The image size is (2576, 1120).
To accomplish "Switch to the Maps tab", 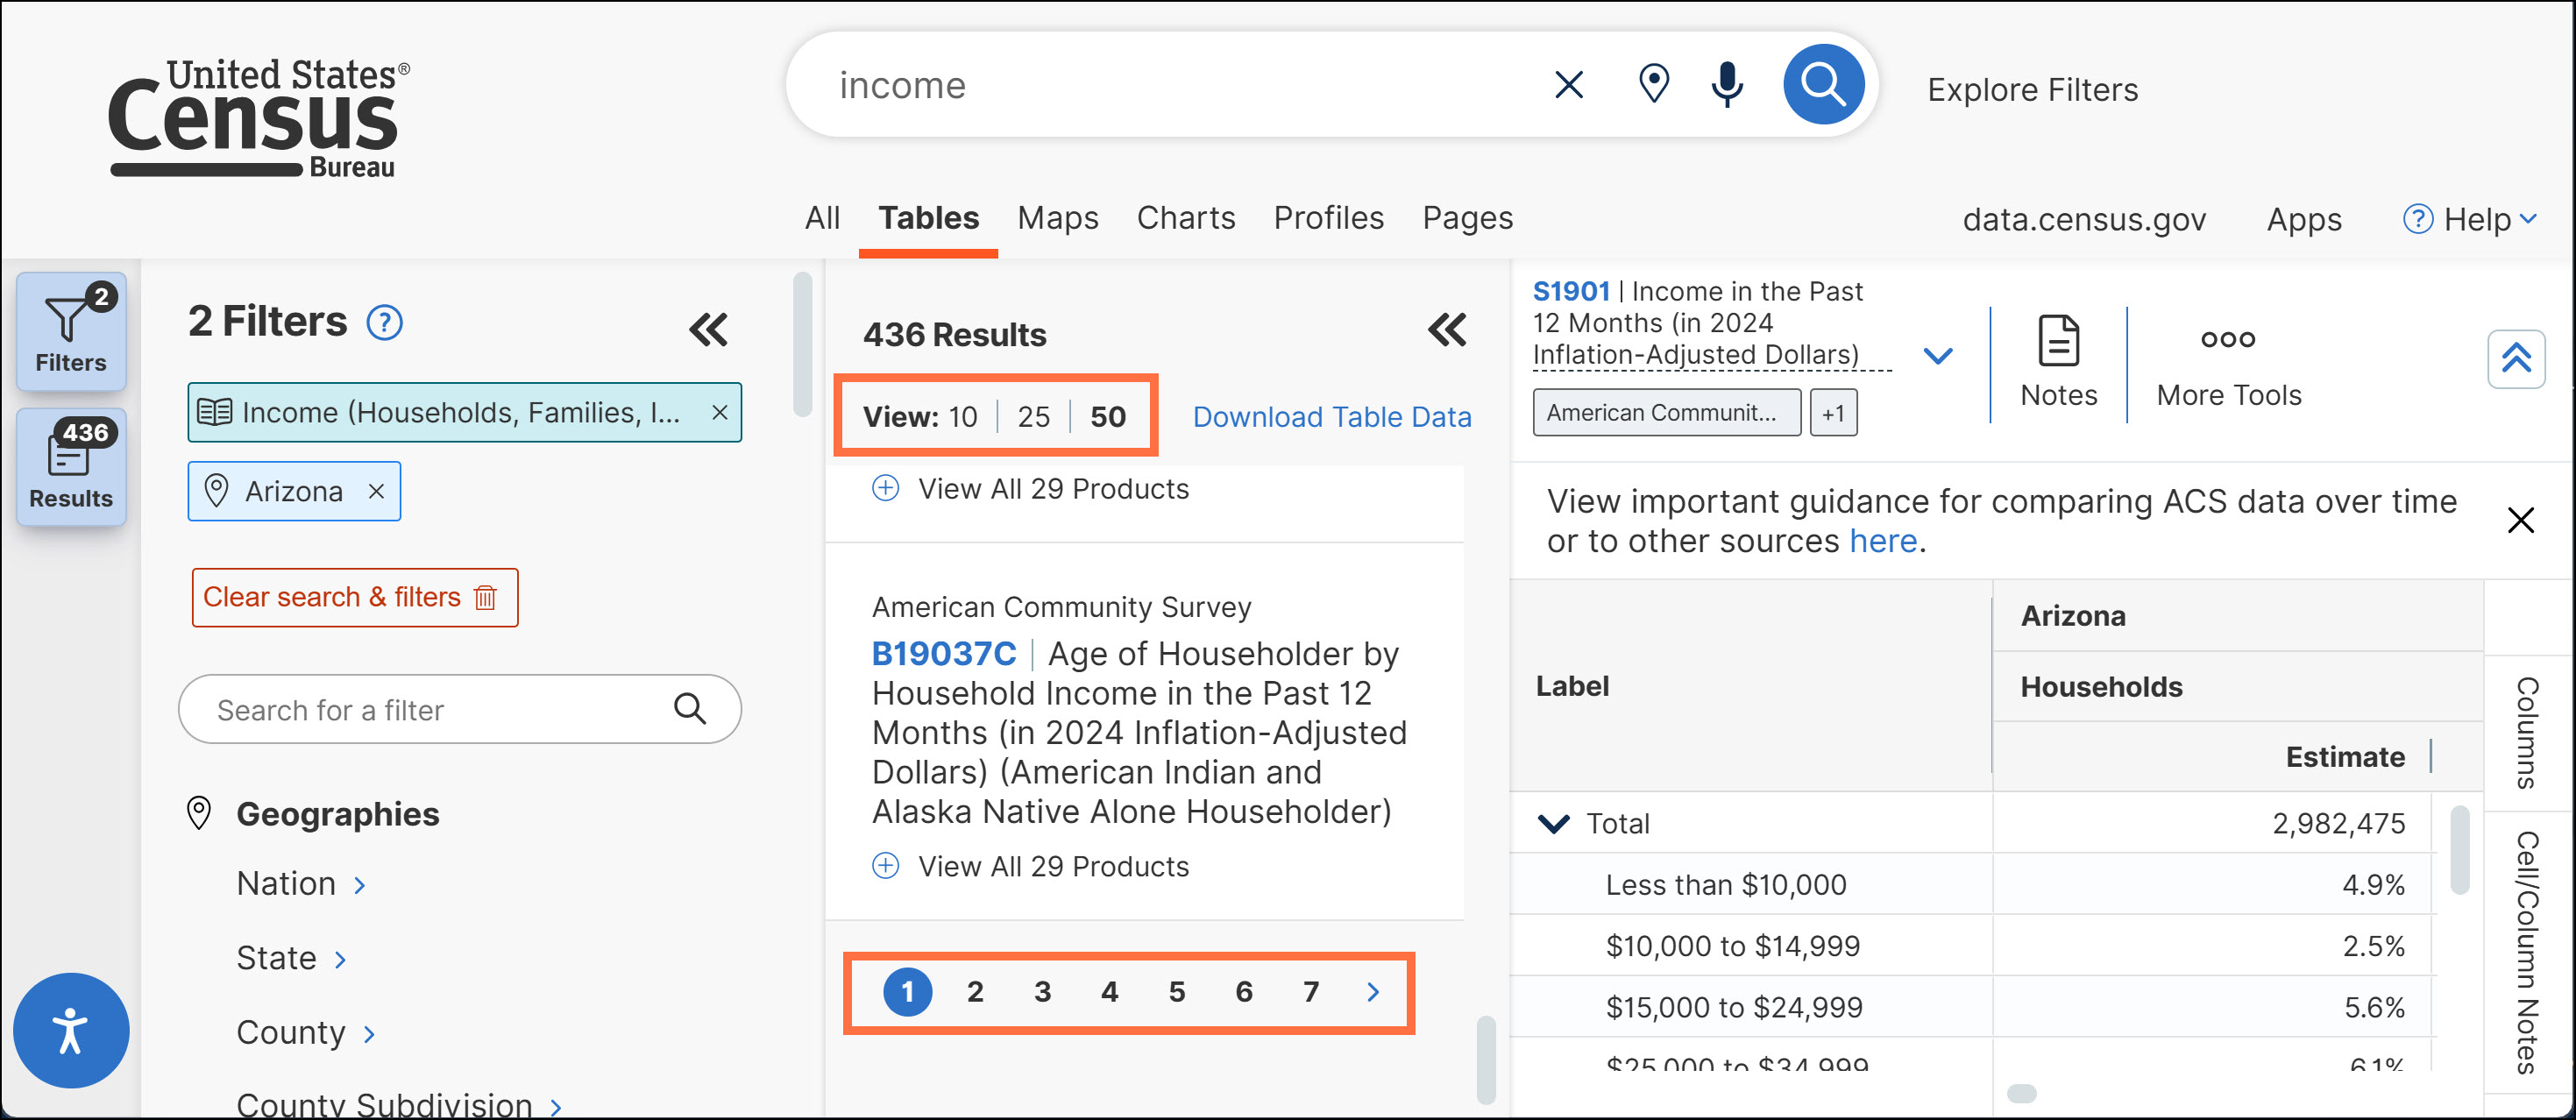I will (x=1057, y=218).
